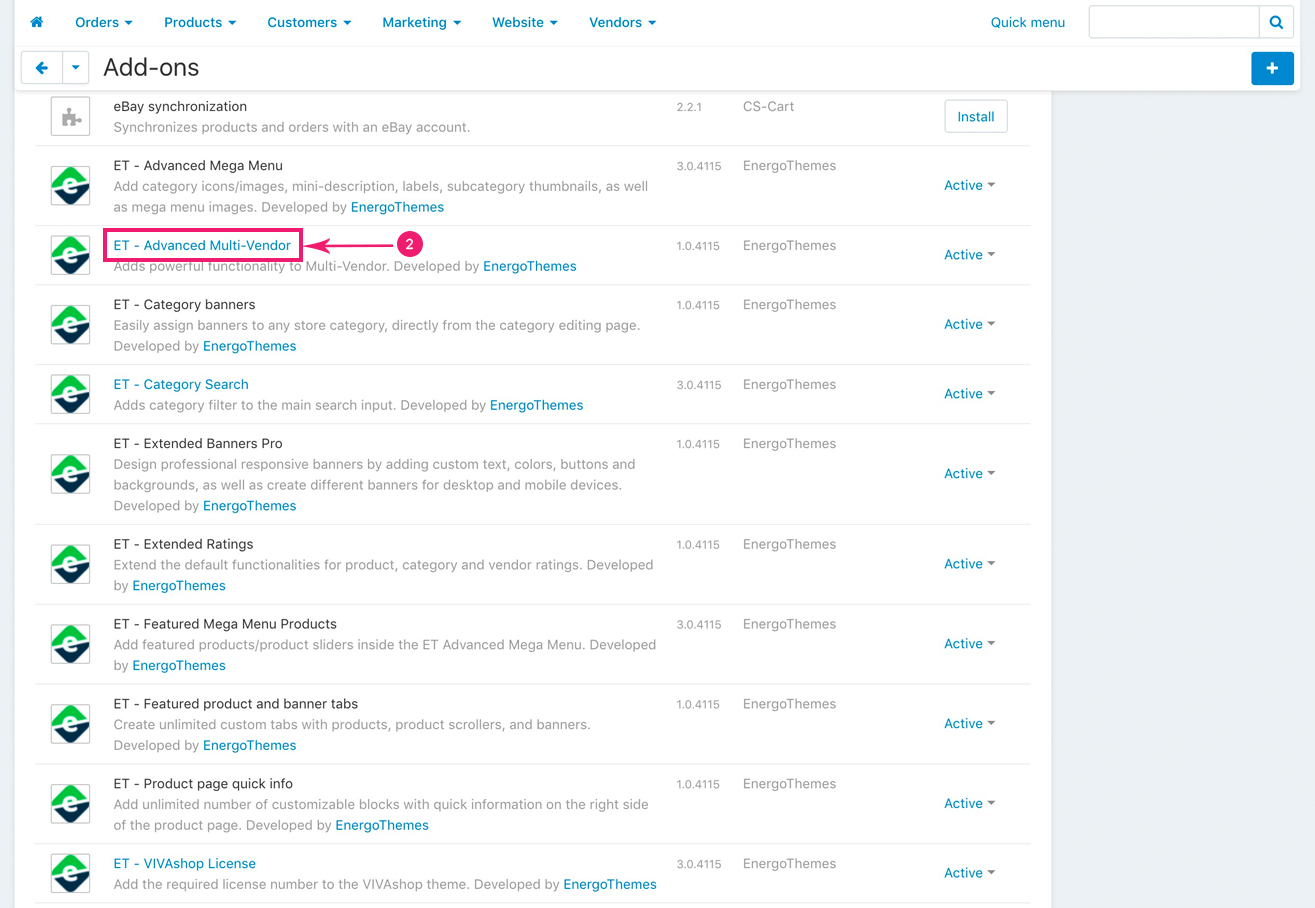
Task: Go to the home dashboard icon
Action: coord(37,22)
